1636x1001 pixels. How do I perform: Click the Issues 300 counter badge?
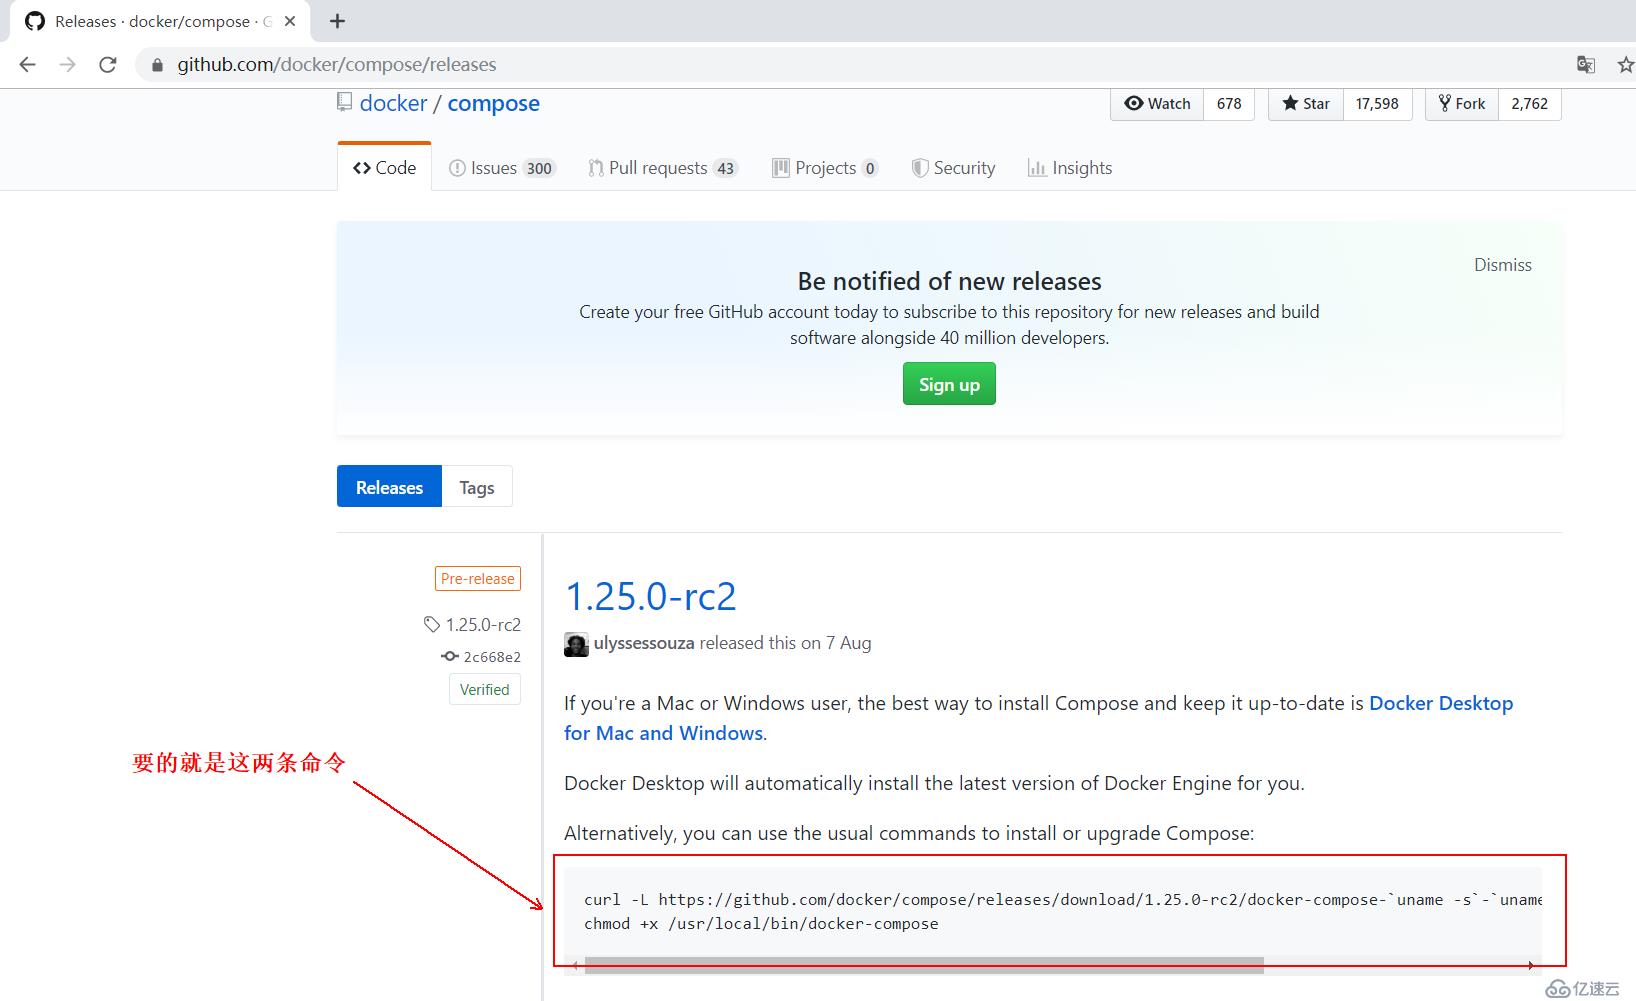(x=539, y=168)
